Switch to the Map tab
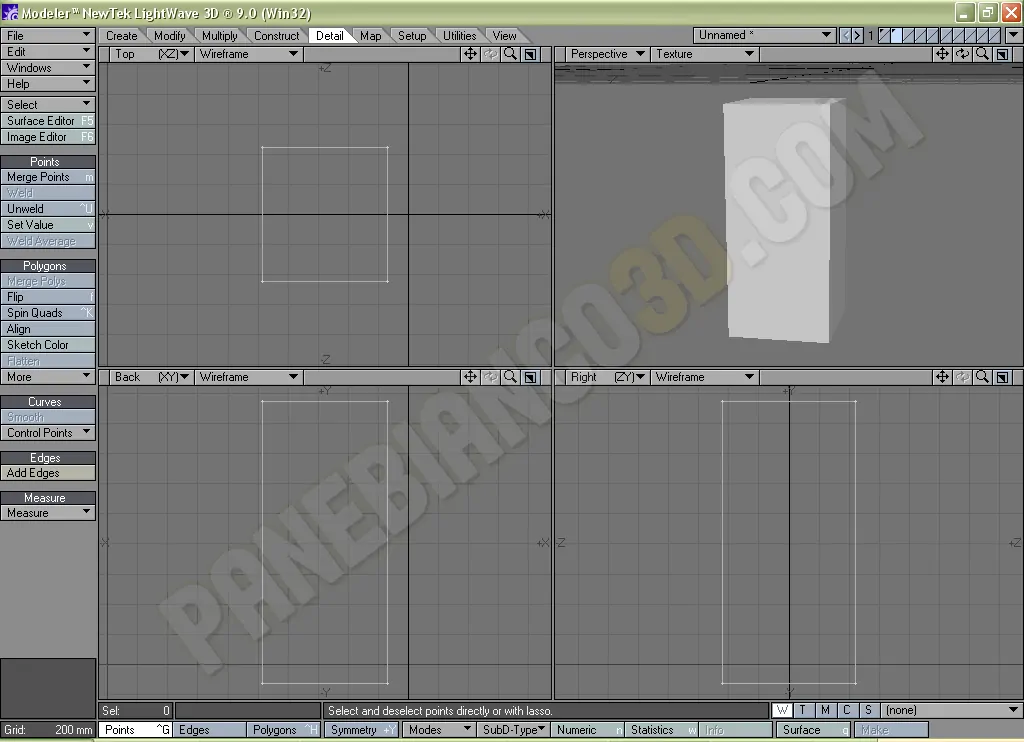Screen dimensions: 1024x742 click(370, 36)
